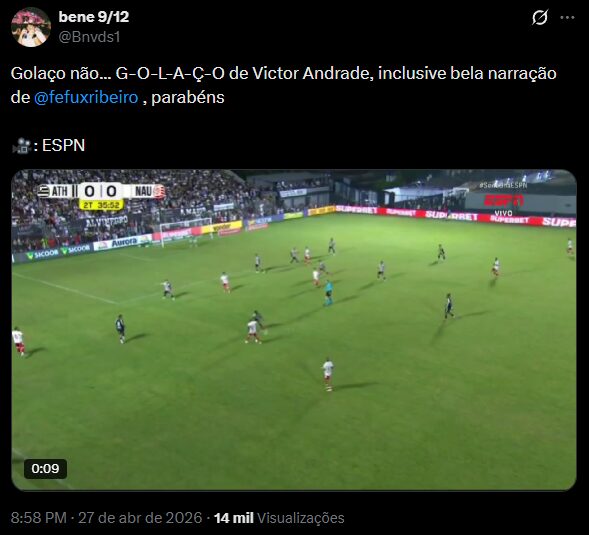Click the Aurora advertising board in the video
The height and width of the screenshot is (535, 589).
(x=122, y=242)
